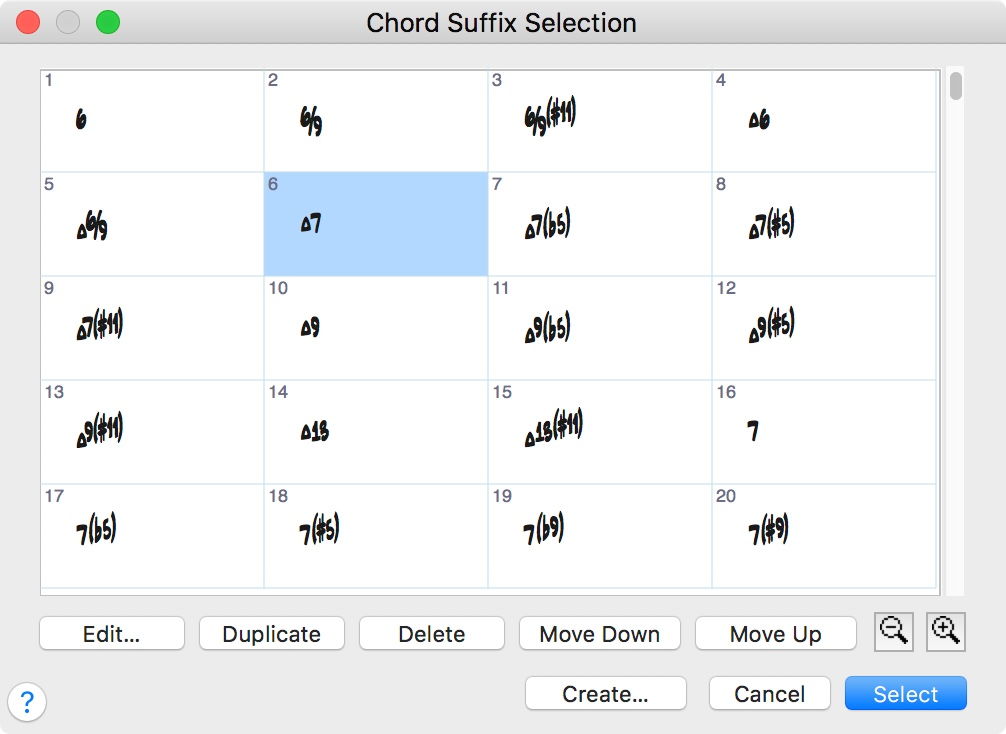
Task: Click the Move Down button
Action: point(600,634)
